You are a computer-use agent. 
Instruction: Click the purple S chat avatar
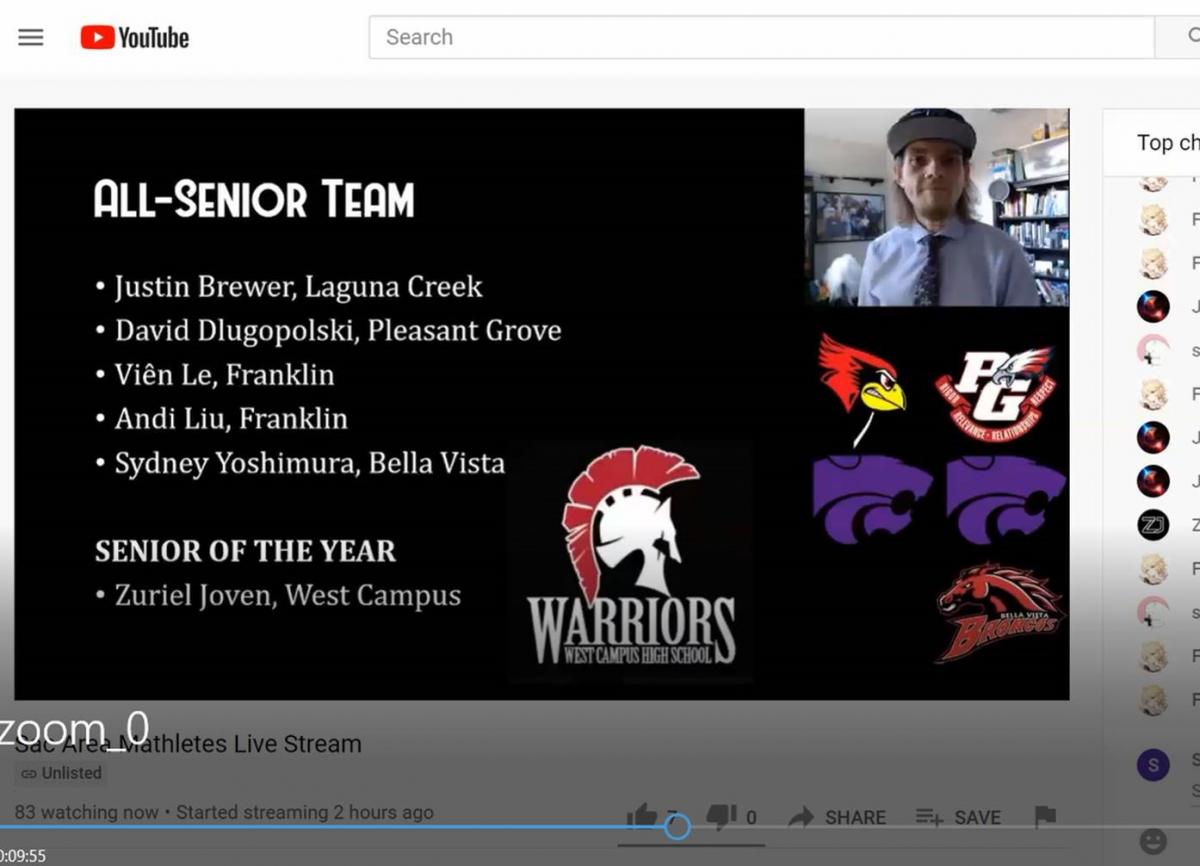click(1153, 766)
